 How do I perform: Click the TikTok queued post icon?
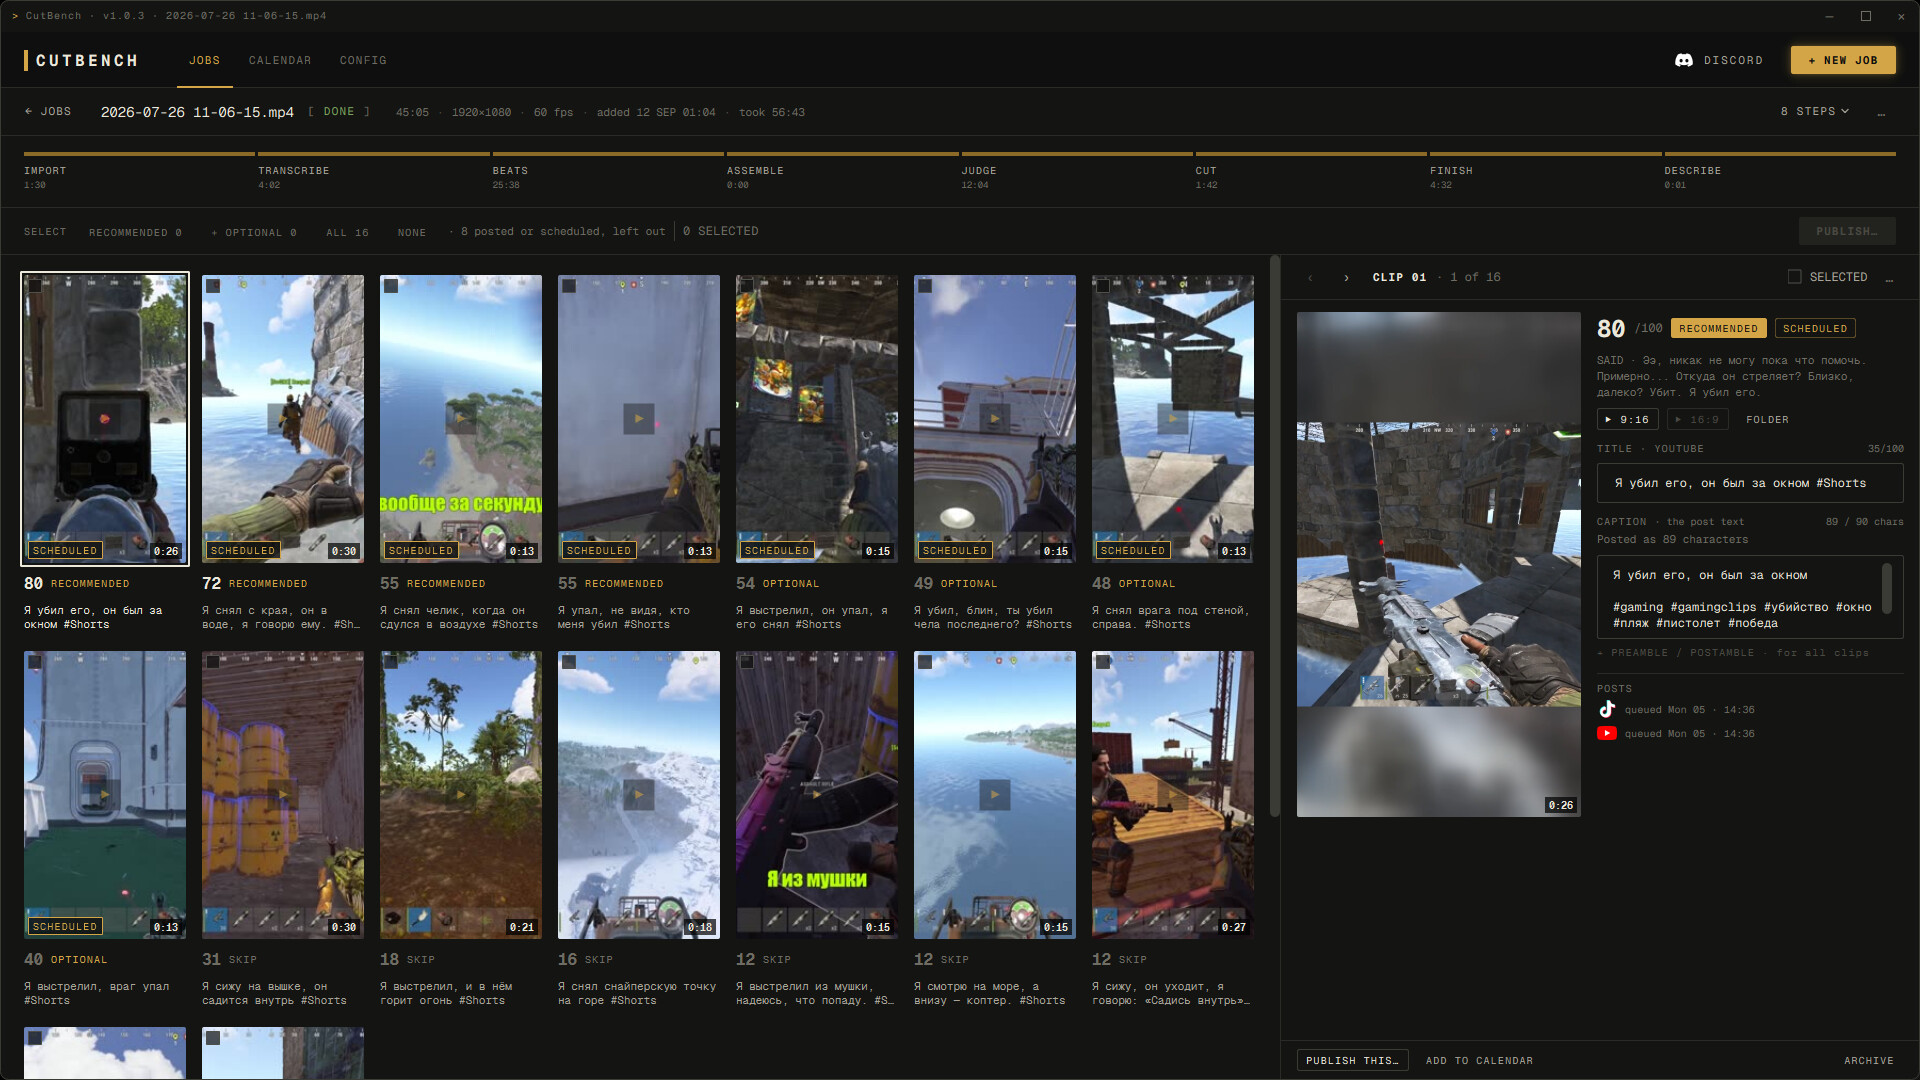(x=1607, y=709)
